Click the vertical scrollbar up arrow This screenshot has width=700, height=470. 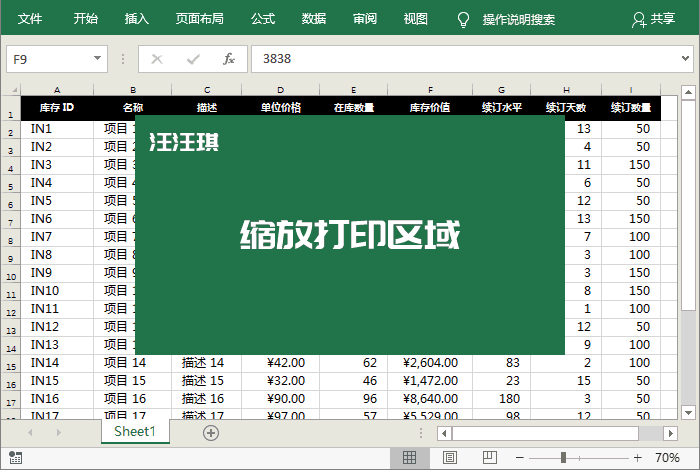click(x=688, y=92)
